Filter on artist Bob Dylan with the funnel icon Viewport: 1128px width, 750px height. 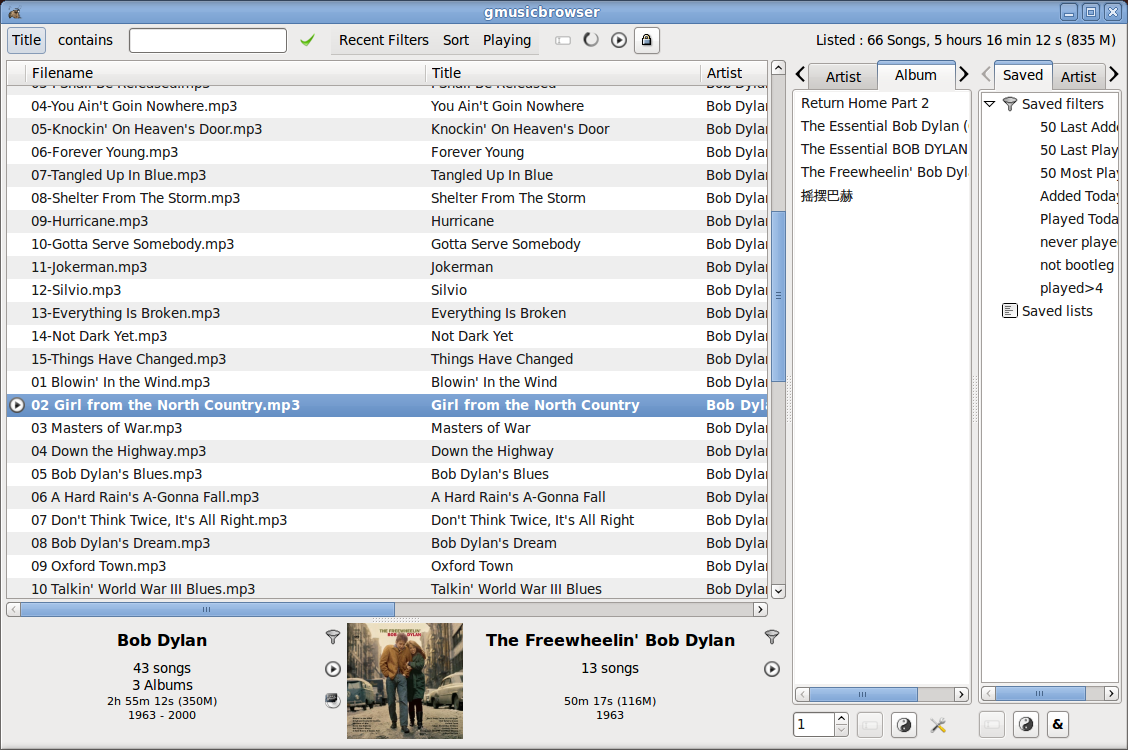[x=332, y=637]
